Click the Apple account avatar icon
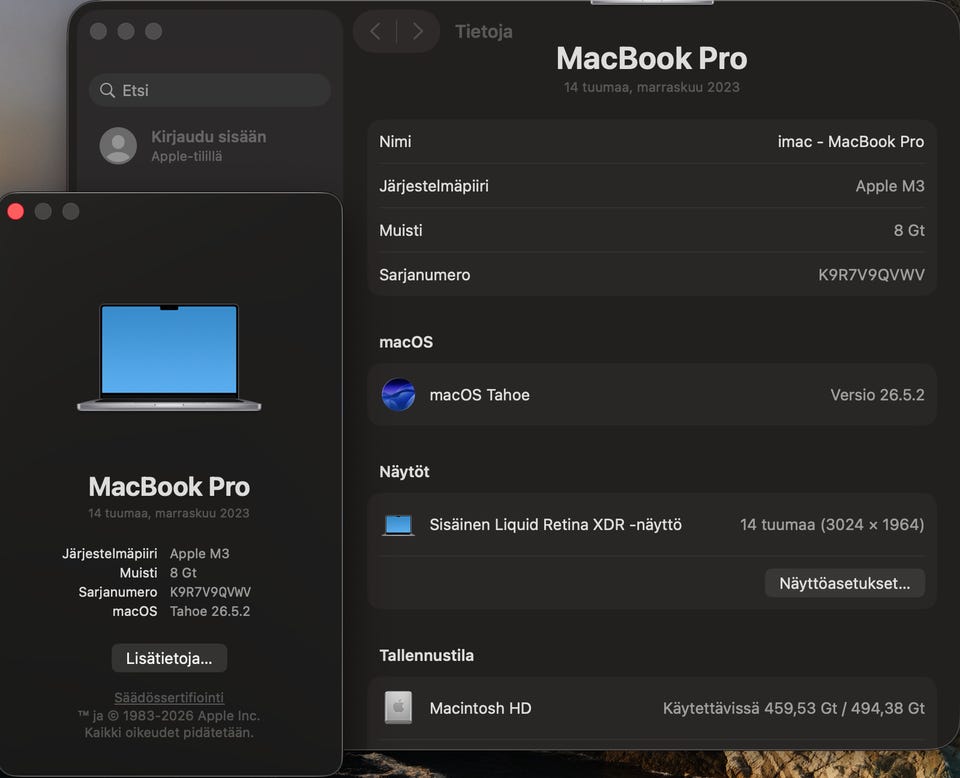The width and height of the screenshot is (960, 778). 118,146
